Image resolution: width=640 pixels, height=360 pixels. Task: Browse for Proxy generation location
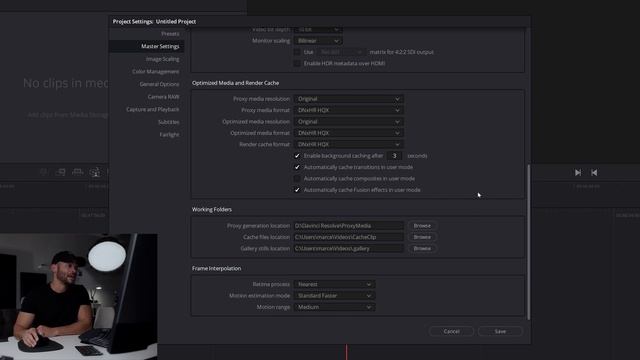tap(422, 226)
